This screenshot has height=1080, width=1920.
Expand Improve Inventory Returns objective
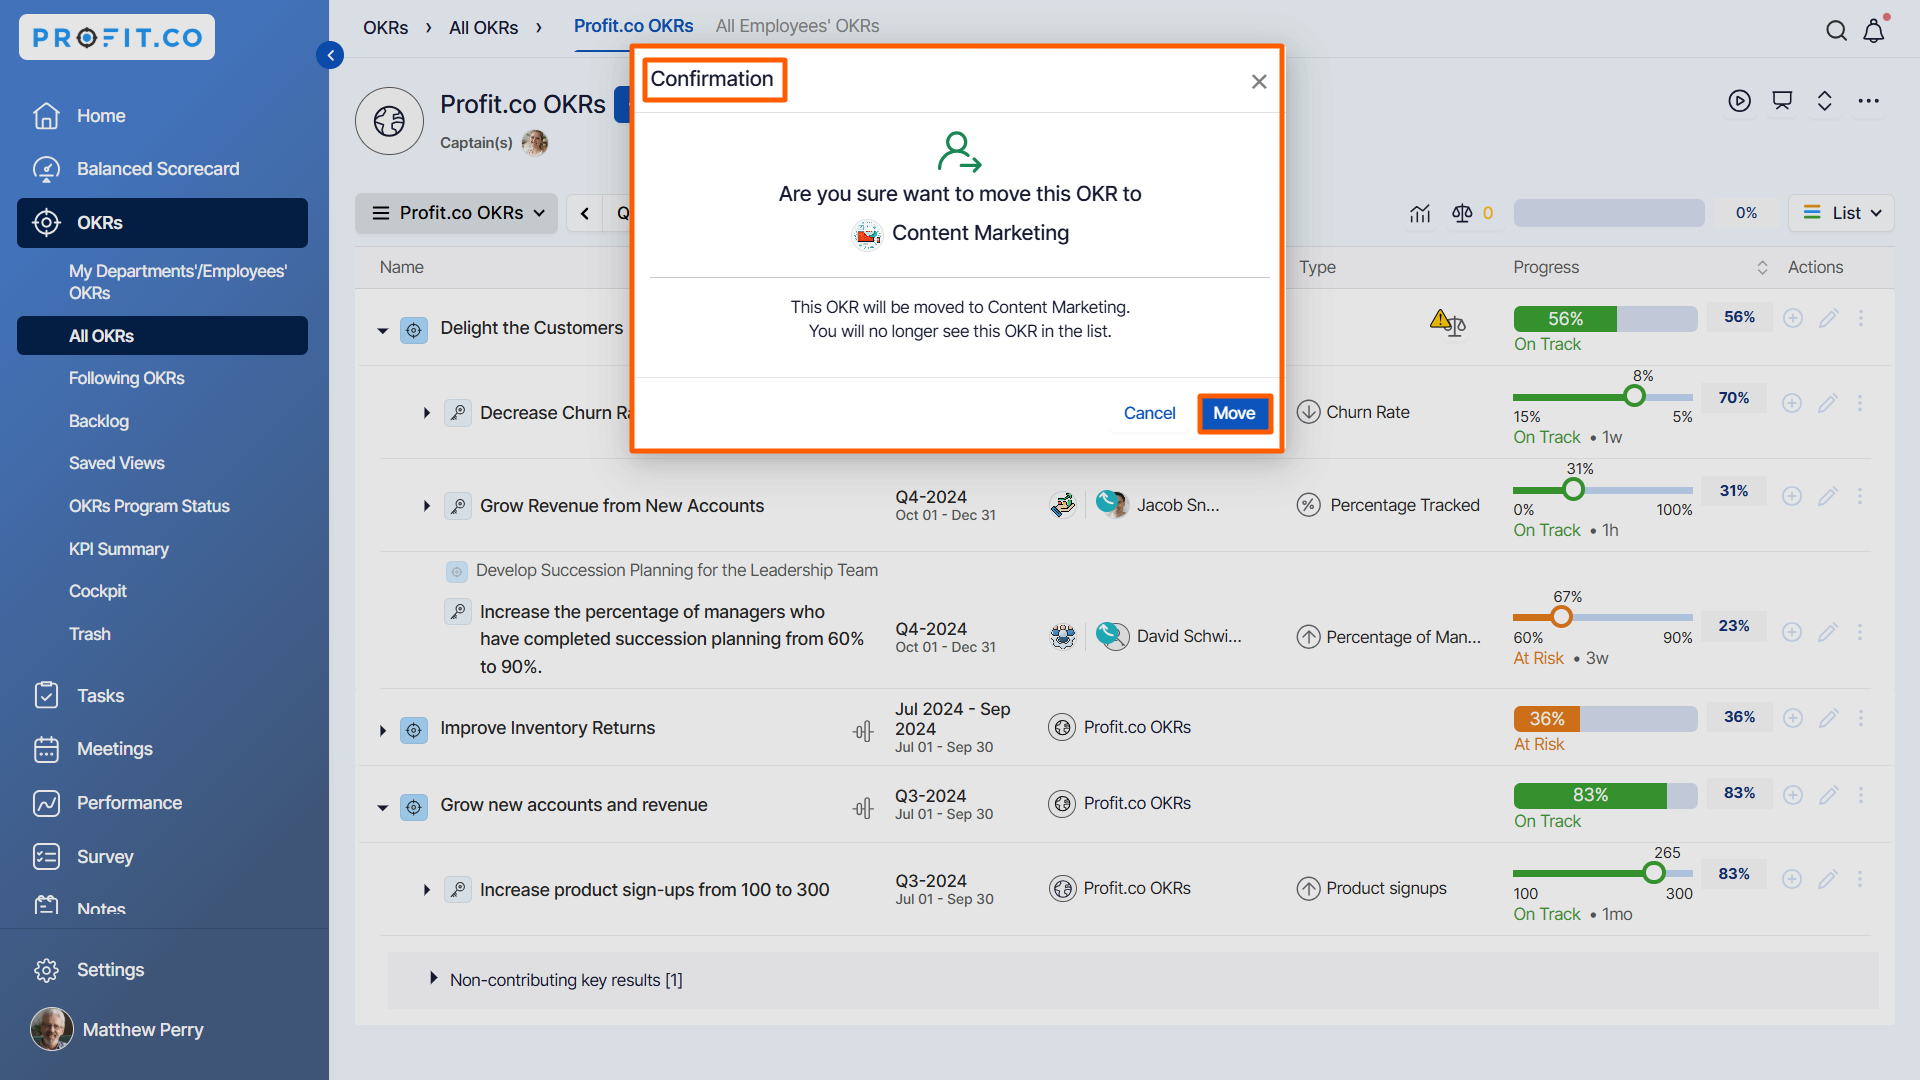click(383, 731)
